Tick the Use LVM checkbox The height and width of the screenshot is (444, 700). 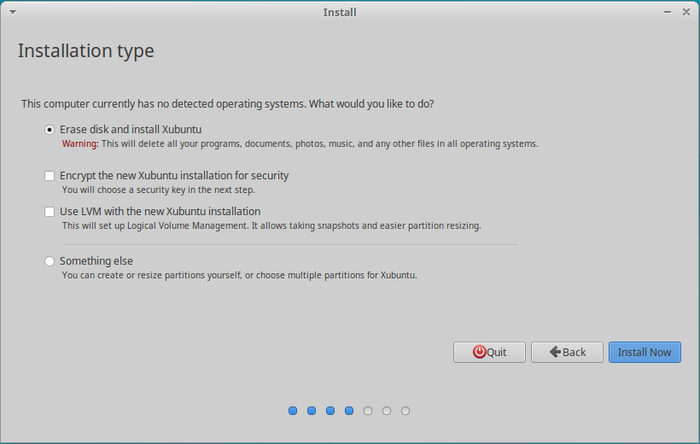point(50,212)
